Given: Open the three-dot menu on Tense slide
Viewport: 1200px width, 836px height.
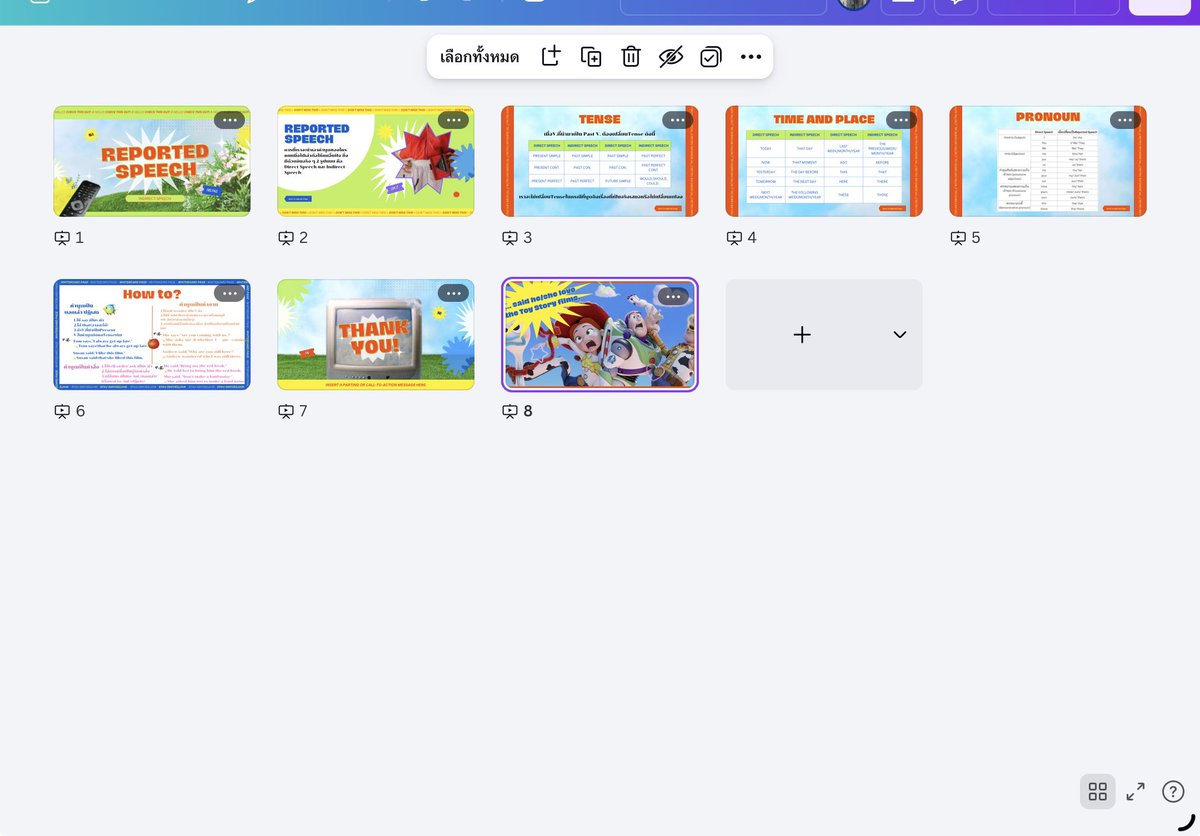Looking at the screenshot, I should [677, 120].
